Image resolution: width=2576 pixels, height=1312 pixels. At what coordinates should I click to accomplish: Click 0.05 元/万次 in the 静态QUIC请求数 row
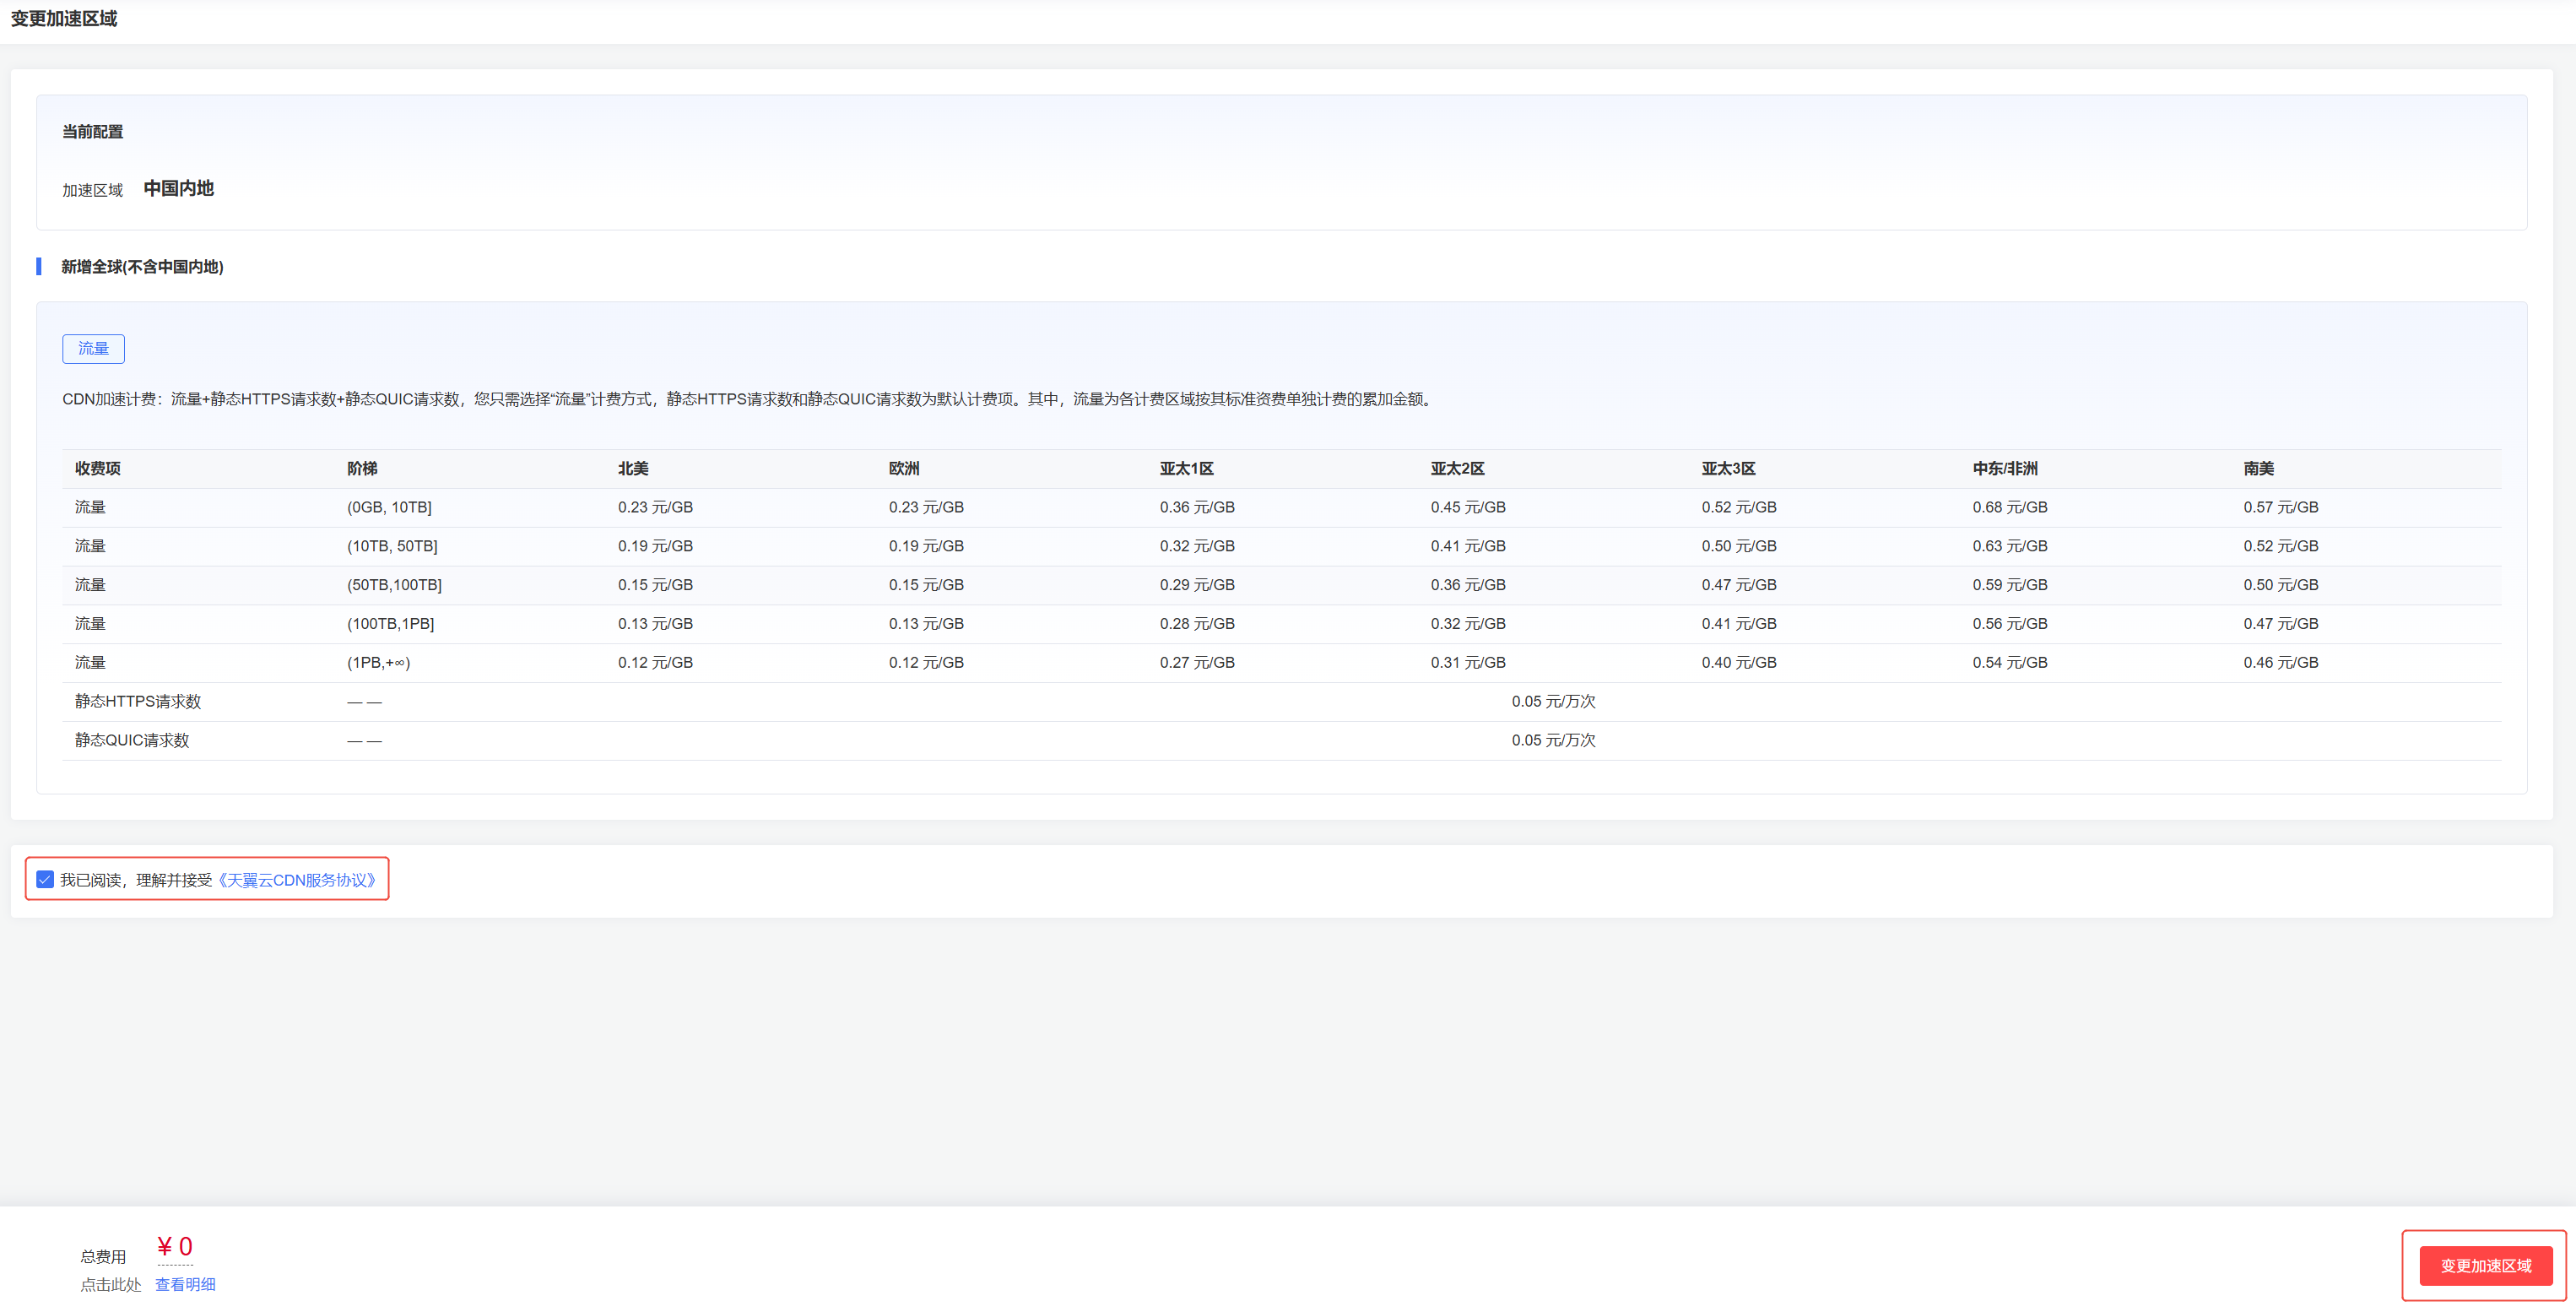1553,741
